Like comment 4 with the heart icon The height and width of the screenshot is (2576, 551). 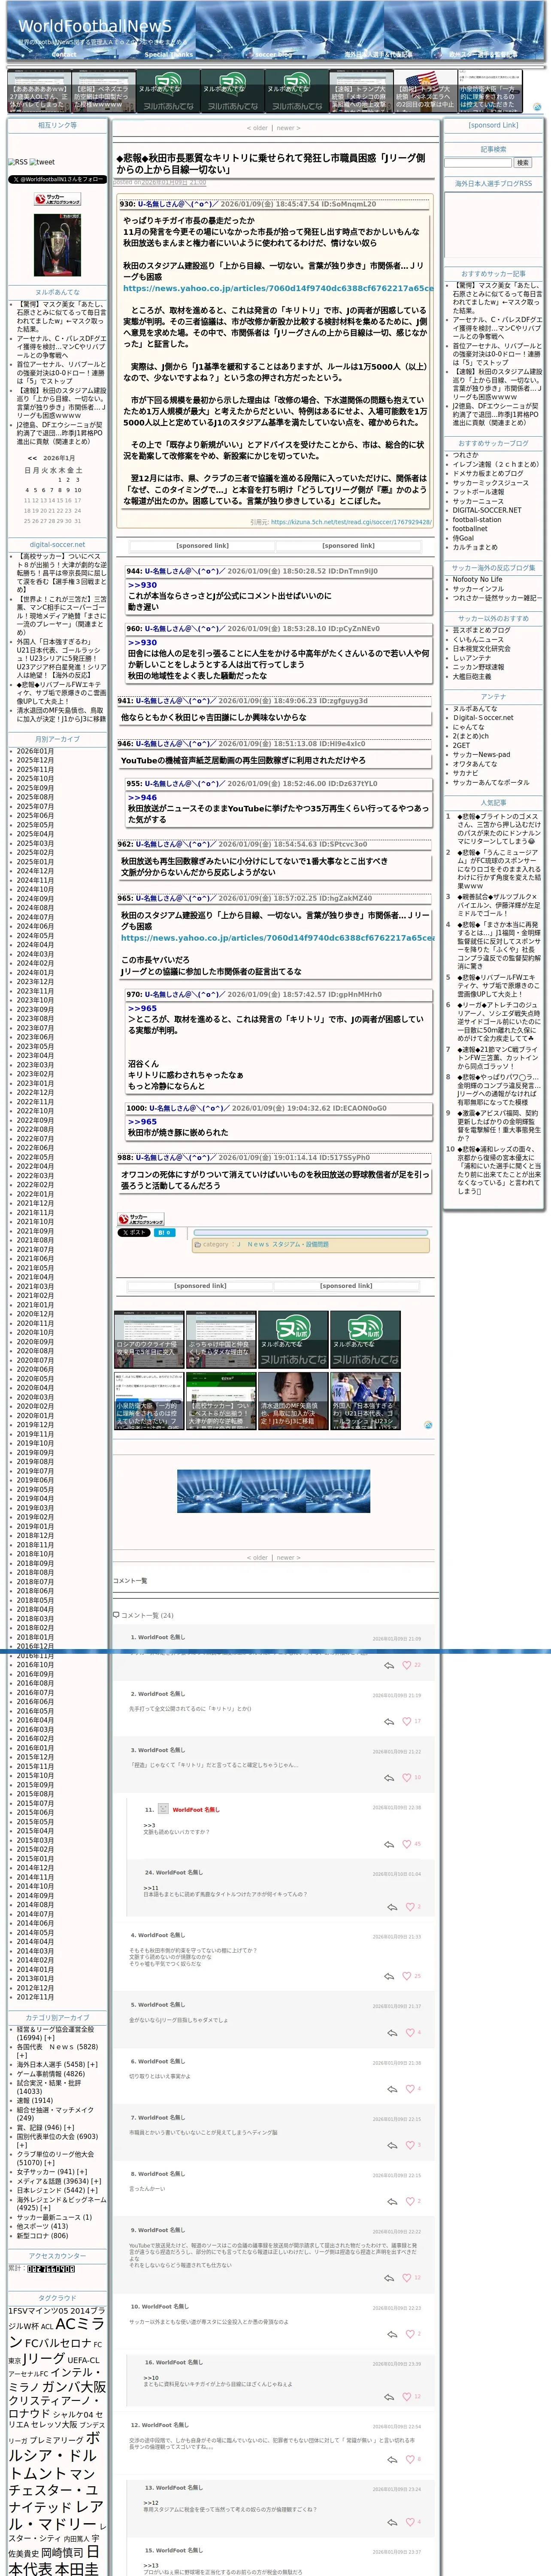pyautogui.click(x=407, y=1976)
